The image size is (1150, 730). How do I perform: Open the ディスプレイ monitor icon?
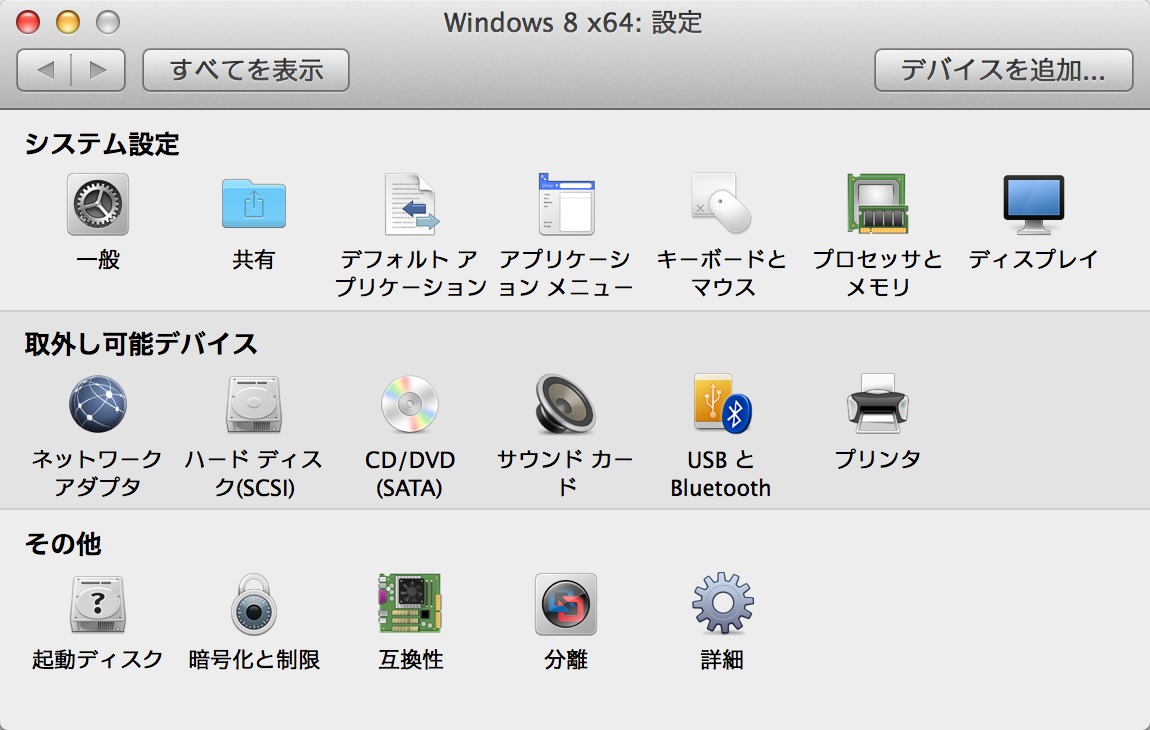1033,205
